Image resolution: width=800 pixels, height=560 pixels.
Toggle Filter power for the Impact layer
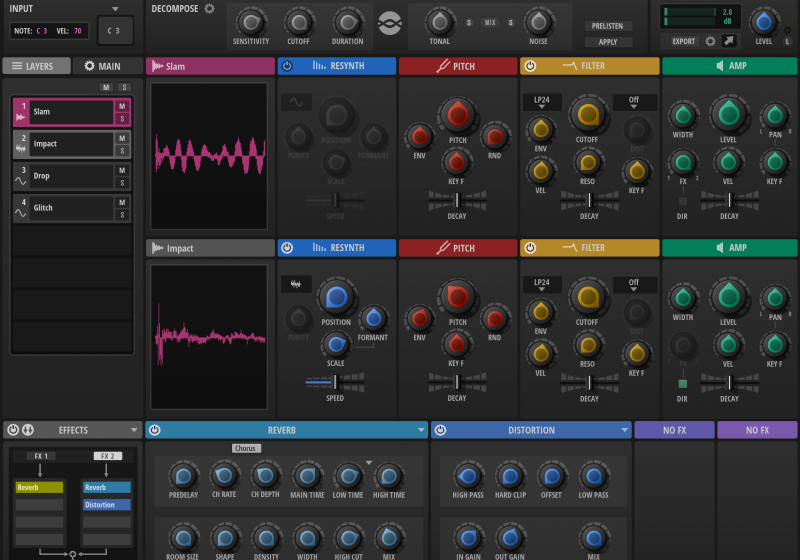click(530, 248)
